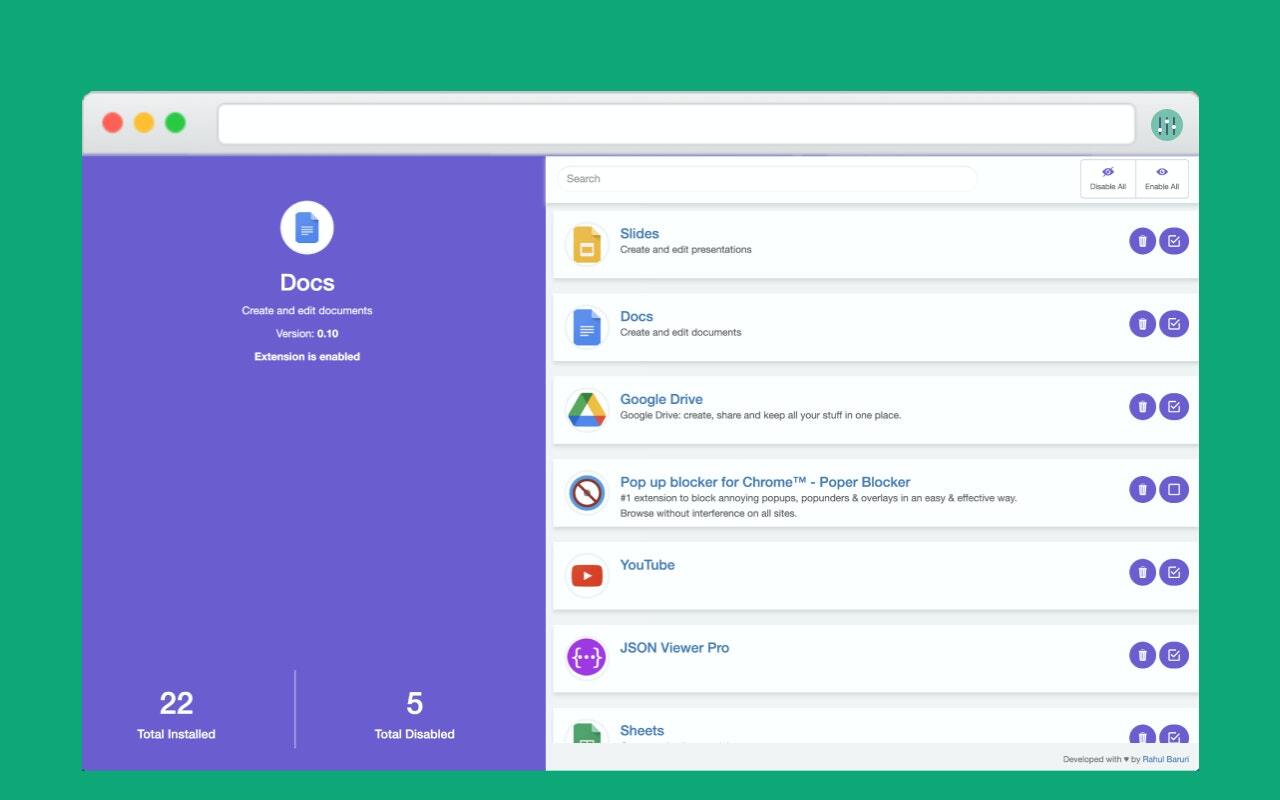Click the Docs heading in details panel
This screenshot has width=1280, height=800.
[x=307, y=283]
